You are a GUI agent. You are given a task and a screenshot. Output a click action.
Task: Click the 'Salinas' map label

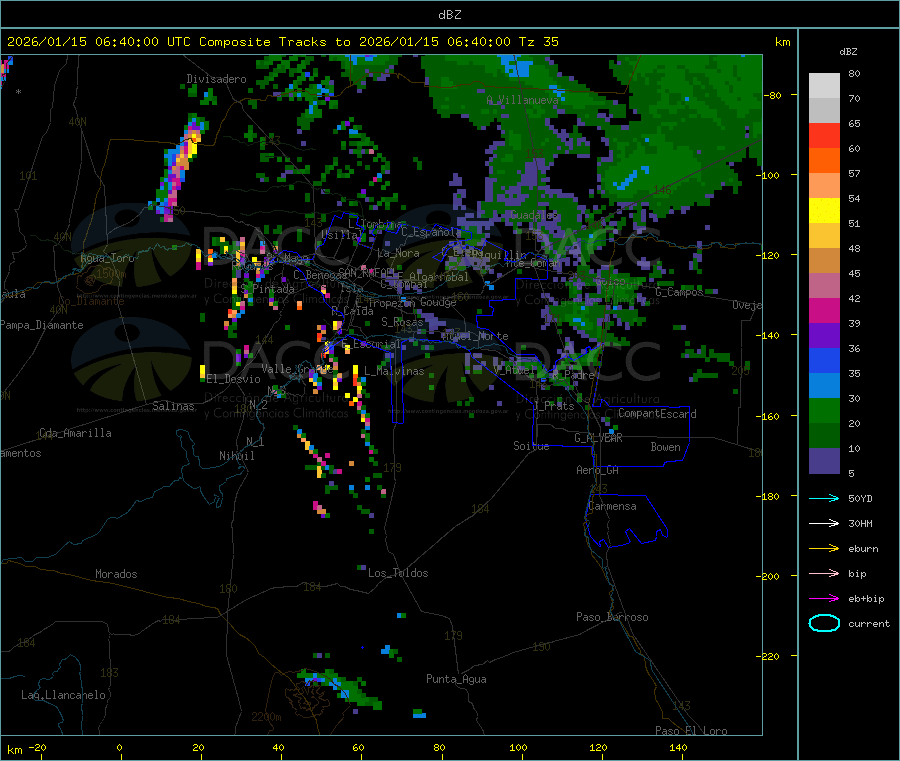click(173, 406)
